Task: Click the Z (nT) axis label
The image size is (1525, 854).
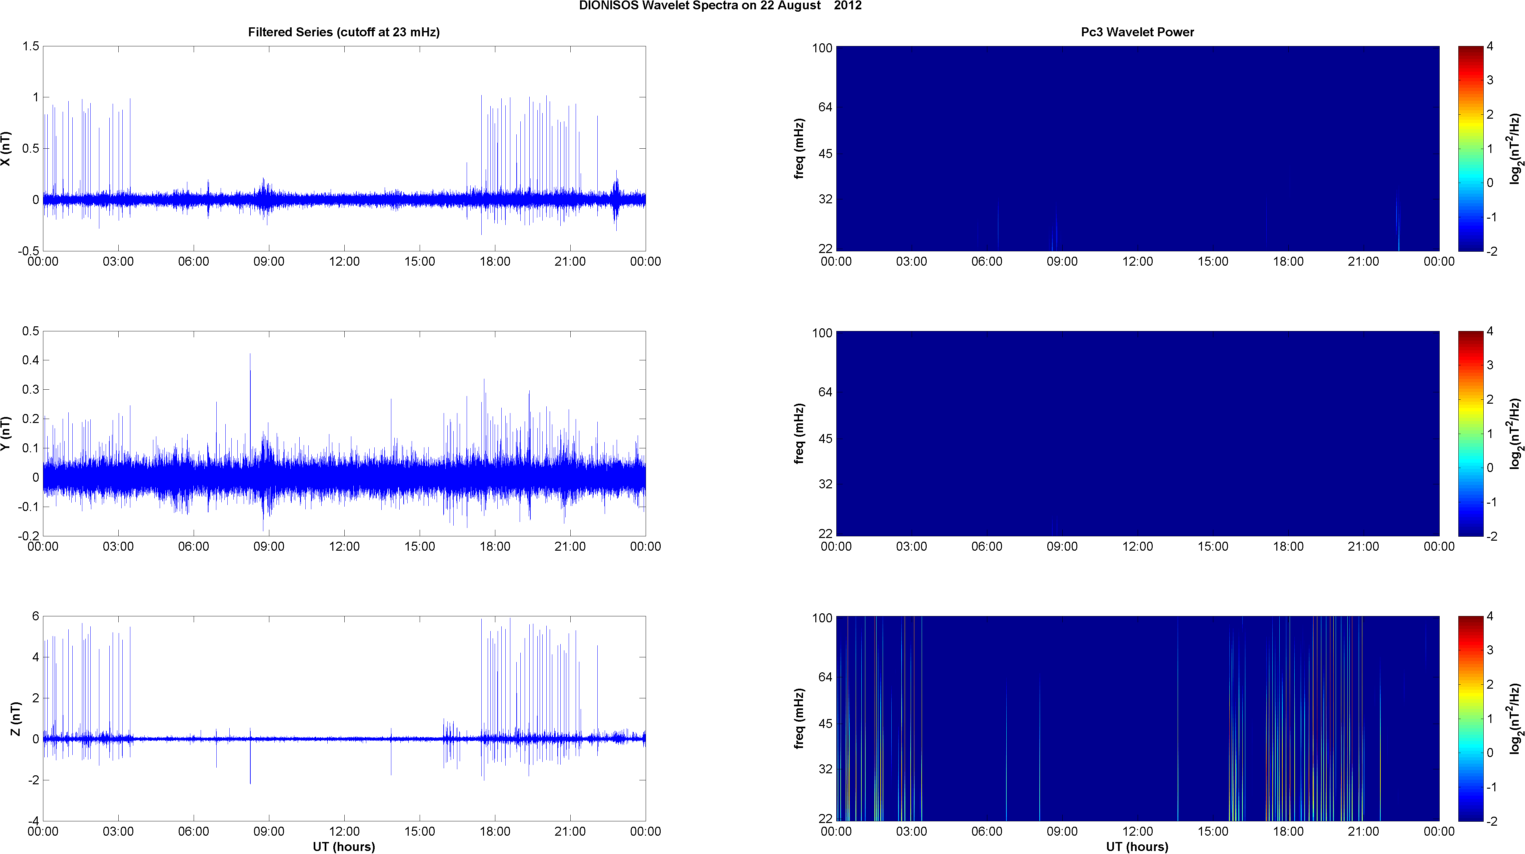Action: point(15,719)
